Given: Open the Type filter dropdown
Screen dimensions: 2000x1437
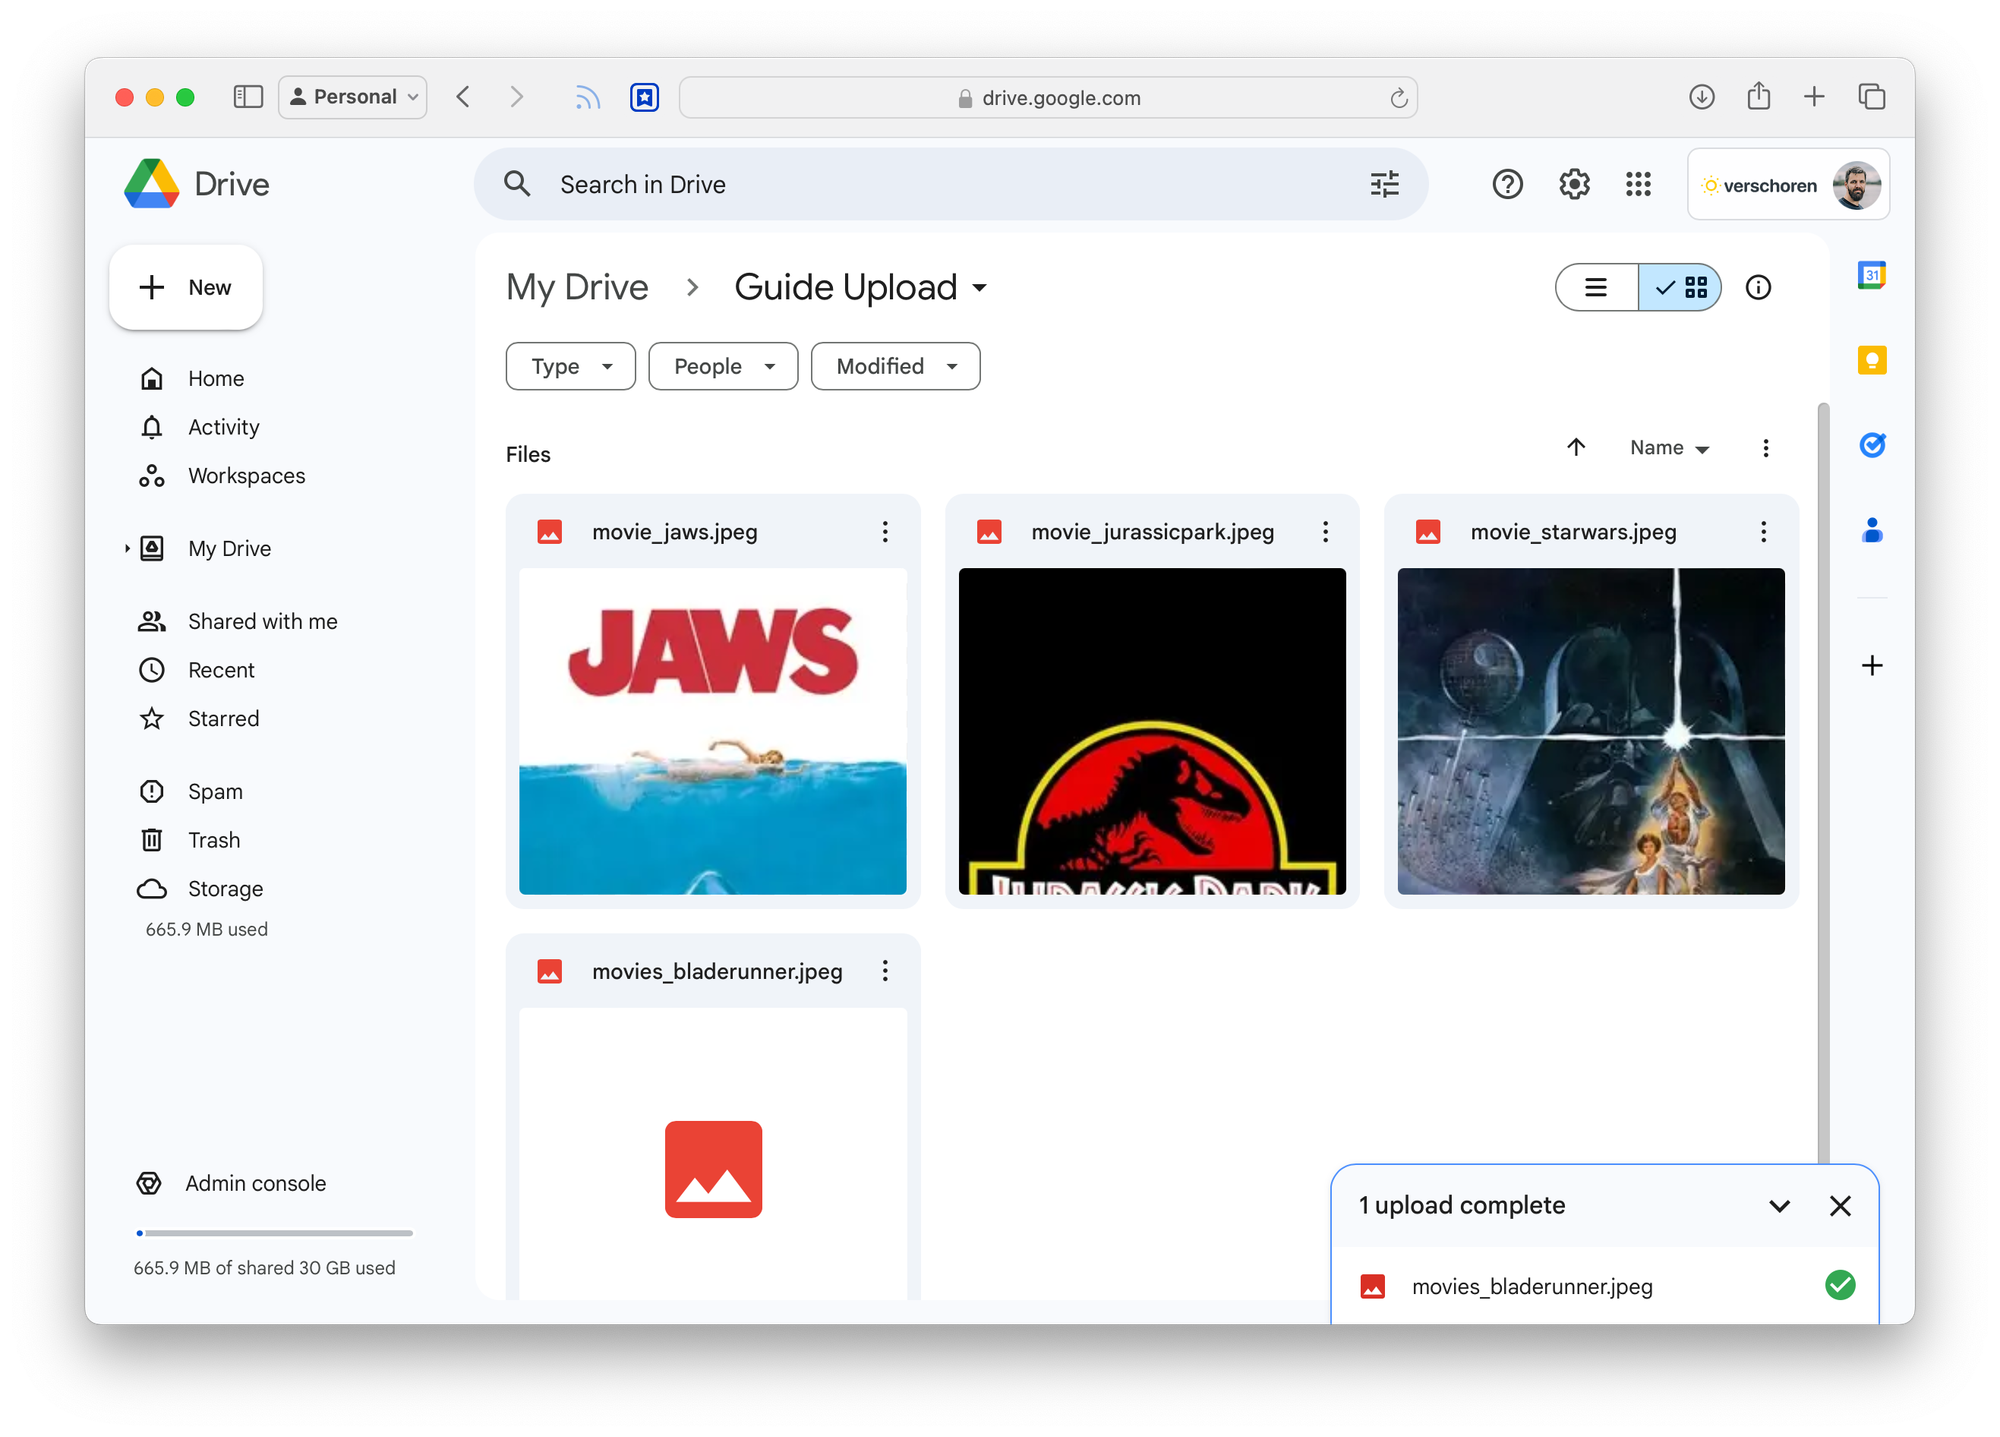Looking at the screenshot, I should coord(570,366).
